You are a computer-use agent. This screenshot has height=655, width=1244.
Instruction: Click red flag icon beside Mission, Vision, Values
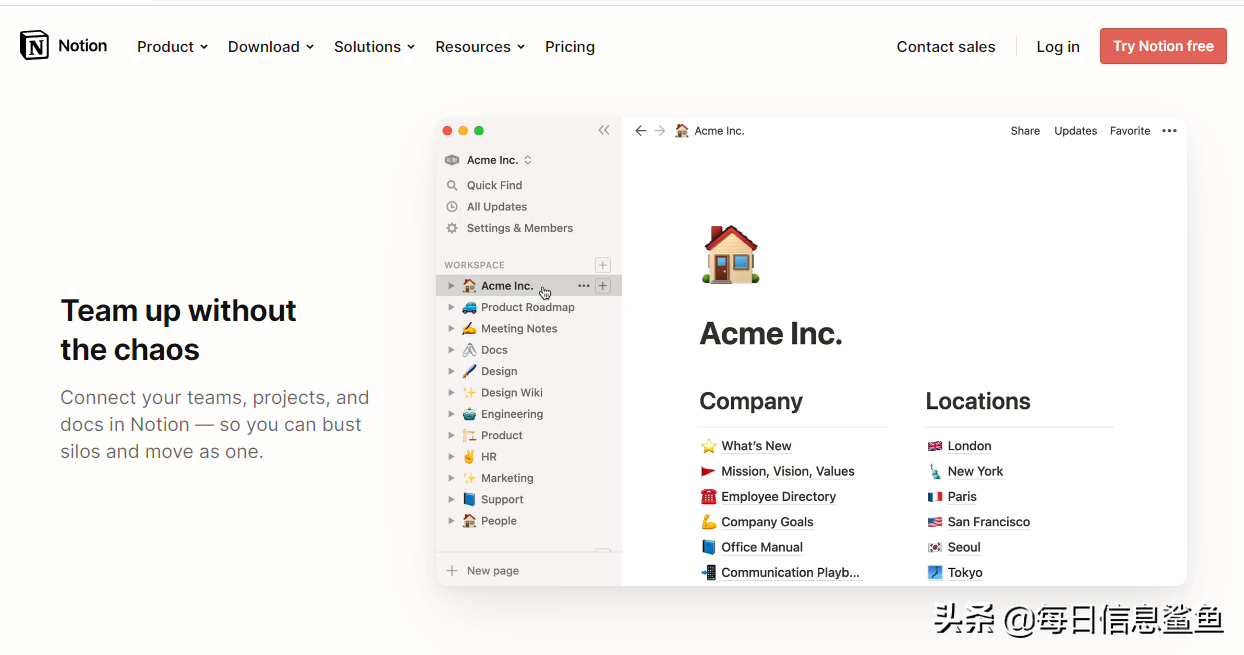click(709, 471)
